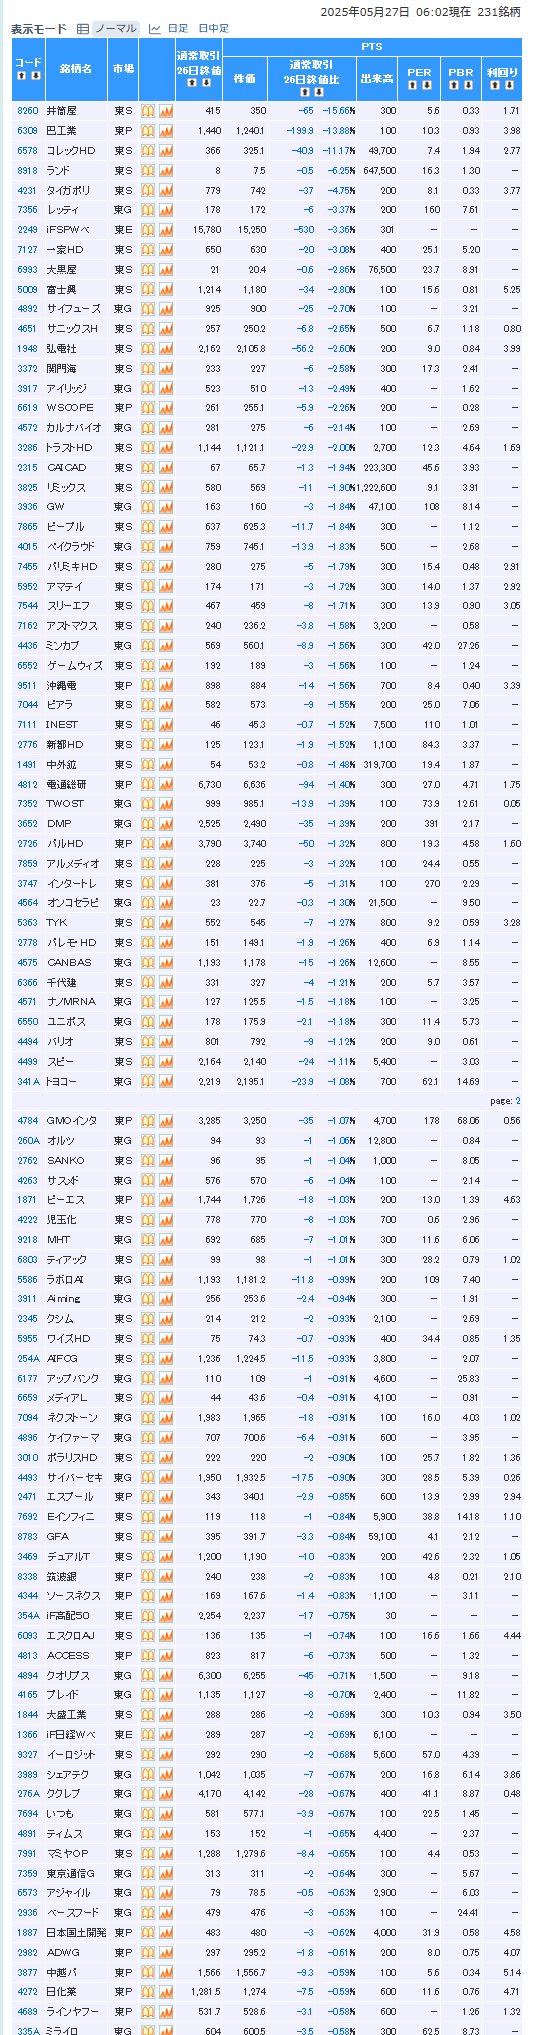Image resolution: width=533 pixels, height=2035 pixels.
Task: Click the 出来高 column header
Action: click(x=377, y=78)
